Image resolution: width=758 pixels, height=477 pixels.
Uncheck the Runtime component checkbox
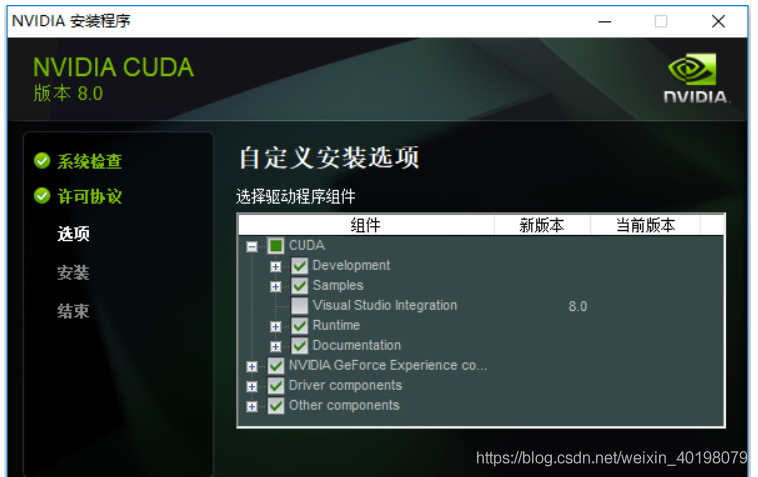299,326
